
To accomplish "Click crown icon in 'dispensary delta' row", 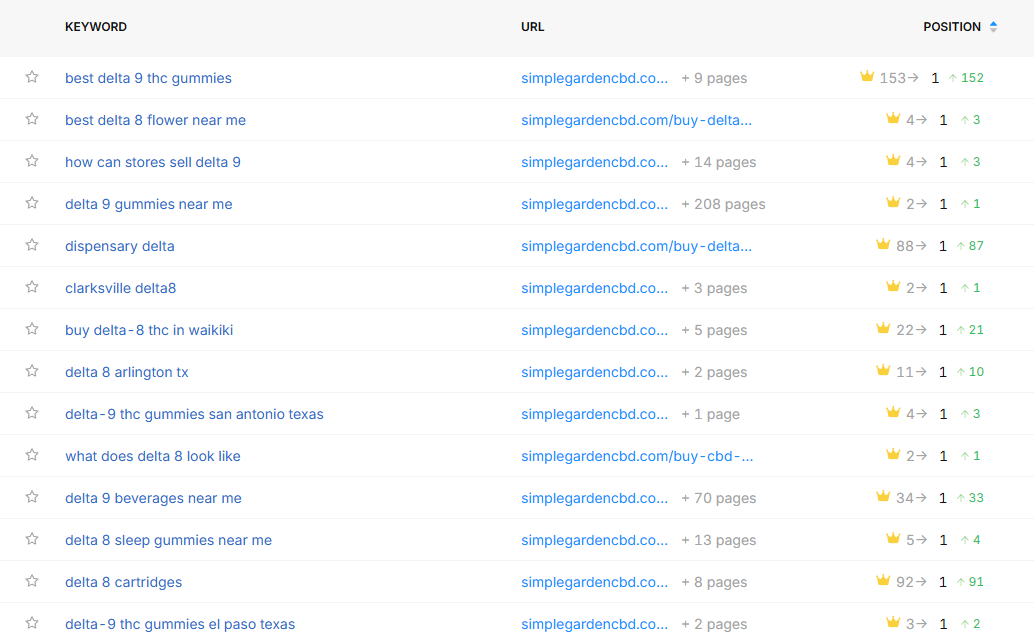I will [883, 245].
